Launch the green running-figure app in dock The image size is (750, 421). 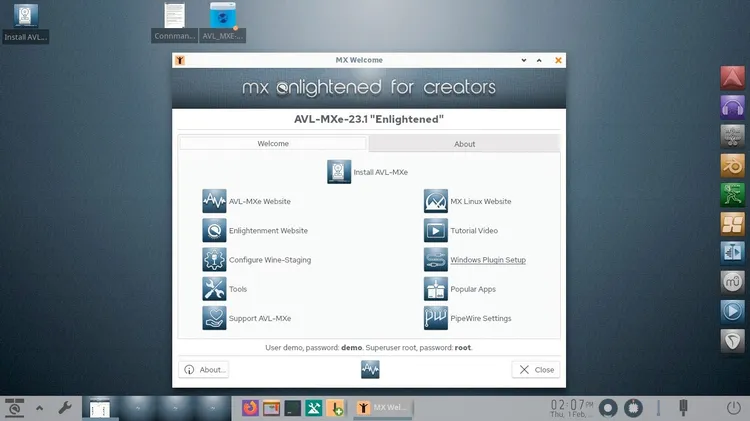click(732, 195)
